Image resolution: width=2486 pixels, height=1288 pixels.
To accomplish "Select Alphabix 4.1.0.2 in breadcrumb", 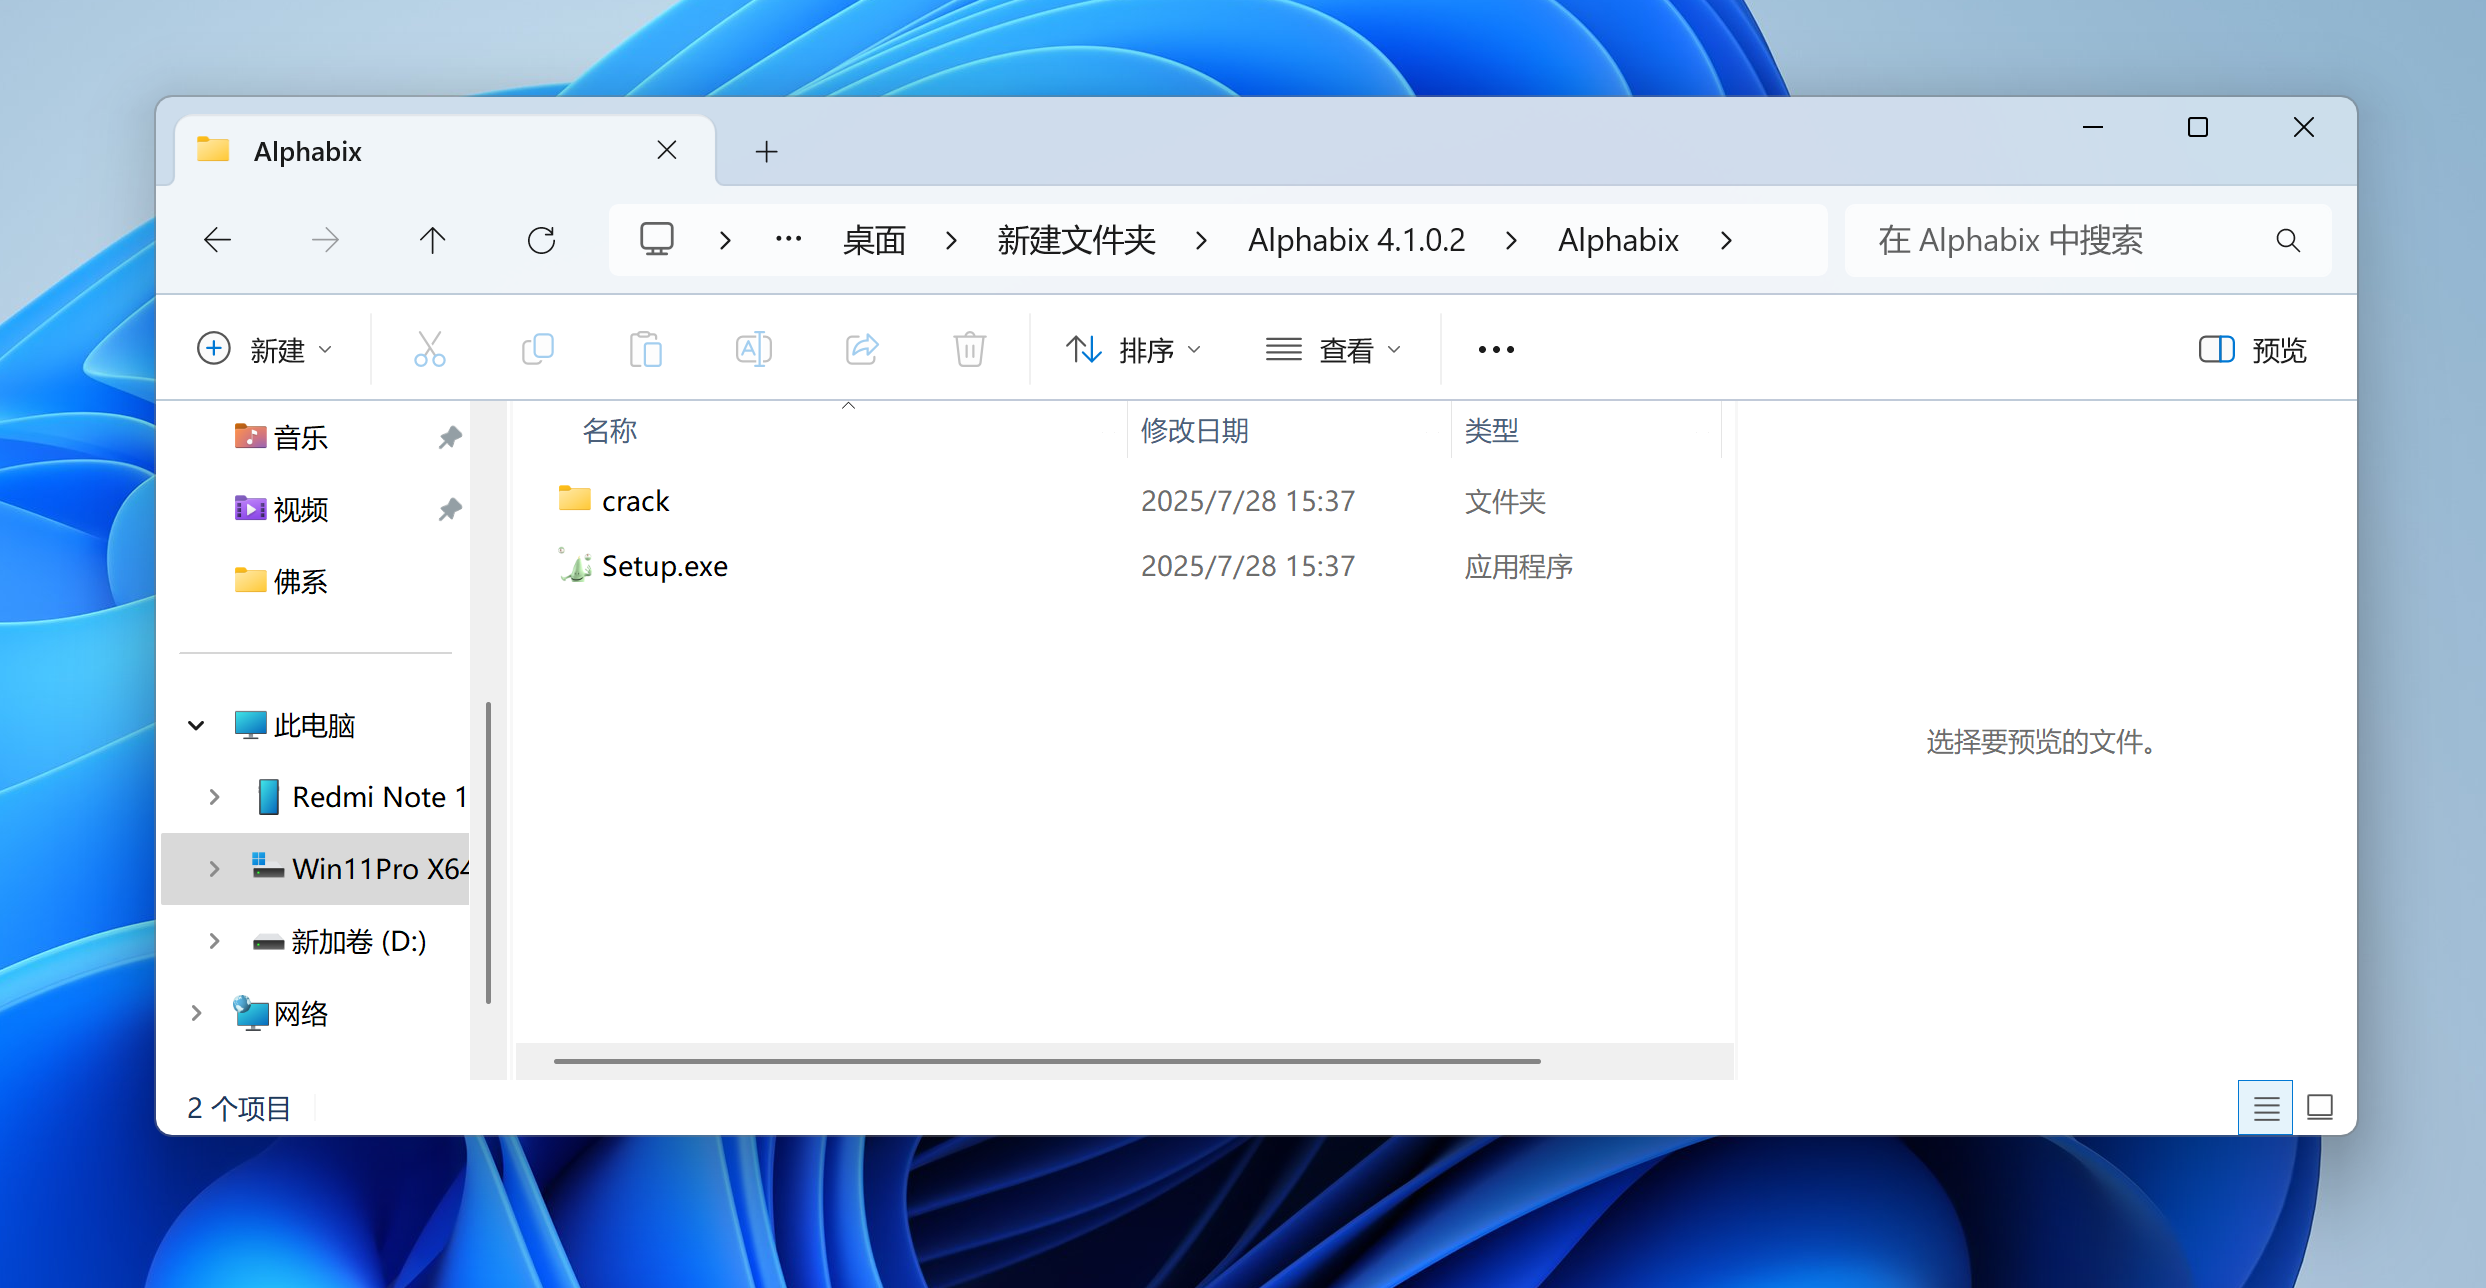I will click(x=1356, y=240).
